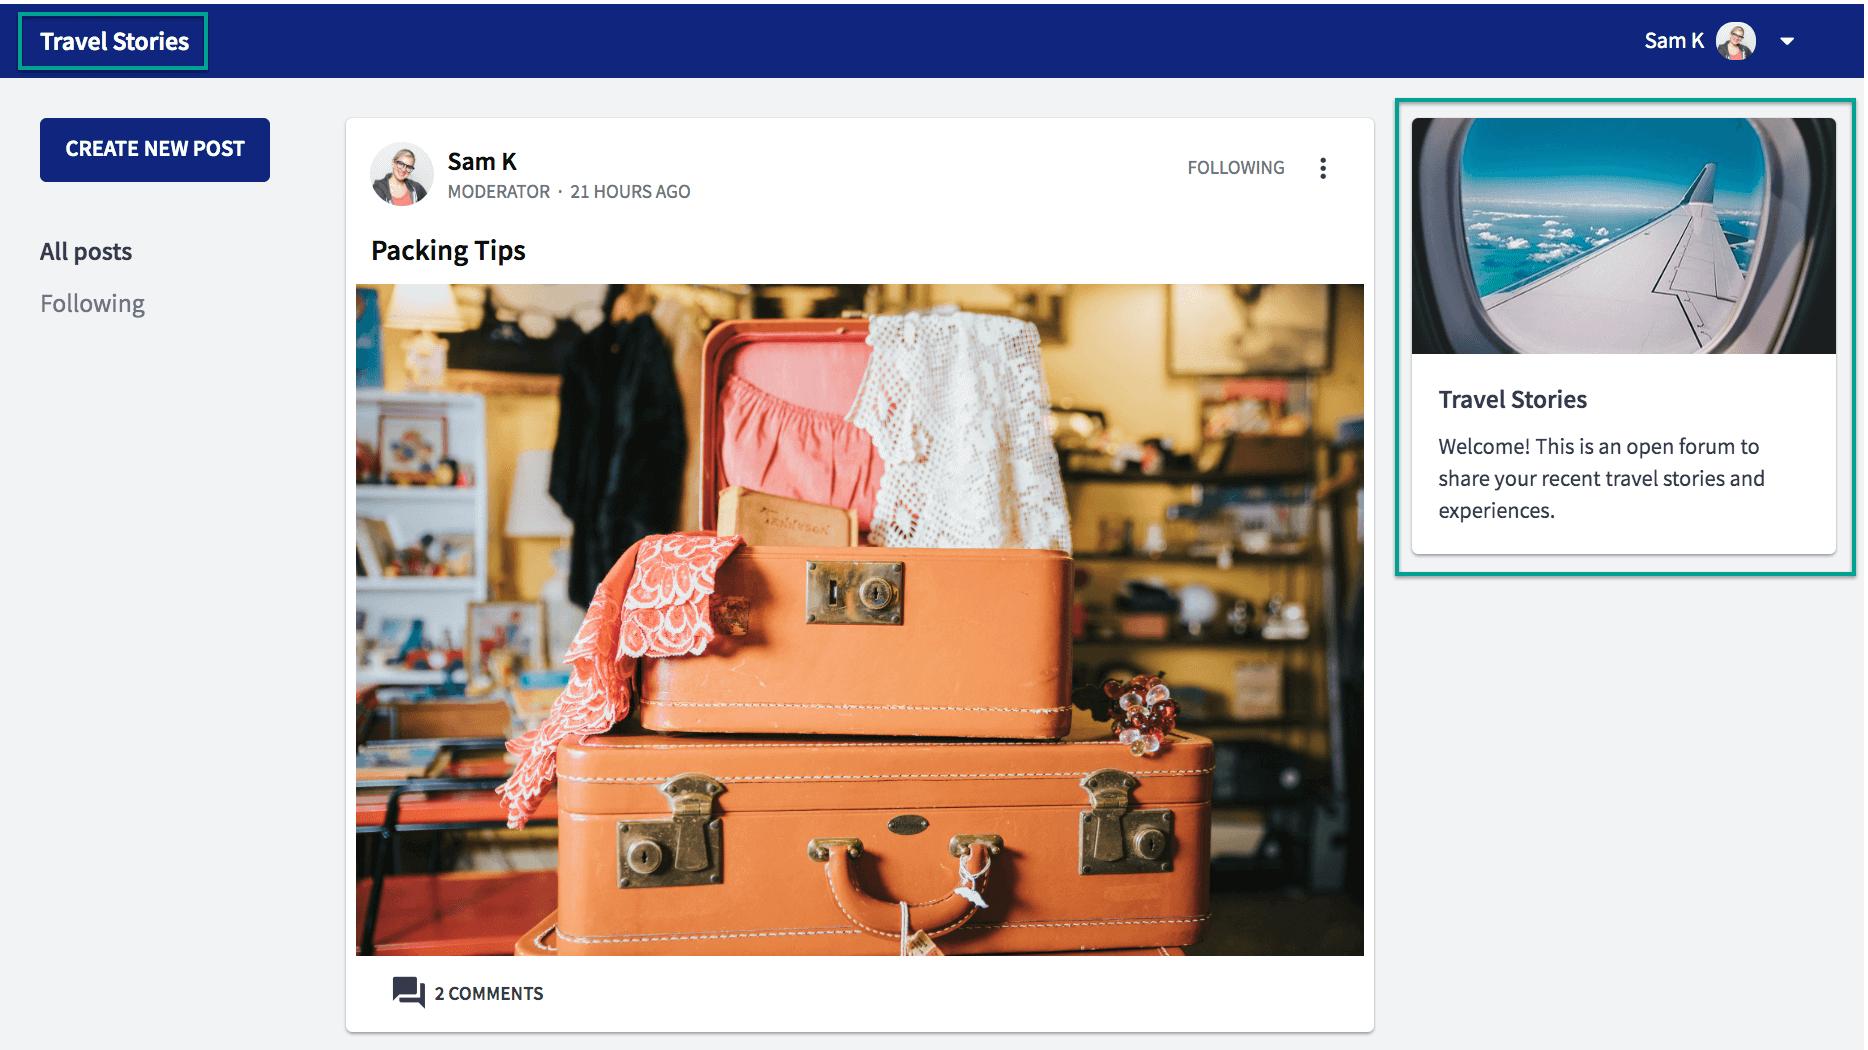Open the post options three-dot menu
This screenshot has height=1050, width=1868.
point(1323,168)
